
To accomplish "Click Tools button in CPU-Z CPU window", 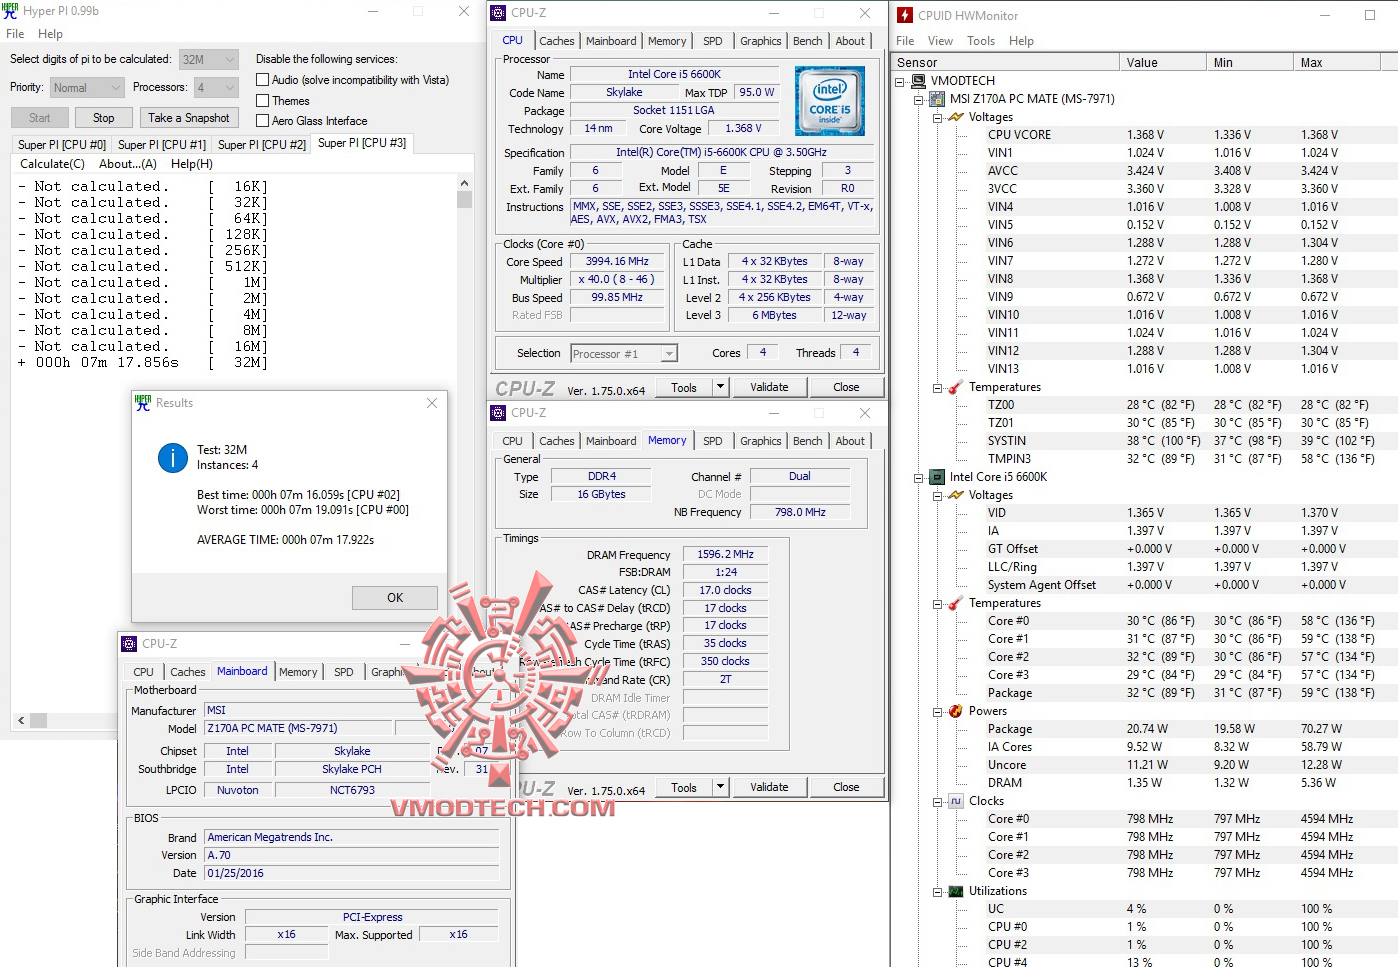I will coord(684,387).
